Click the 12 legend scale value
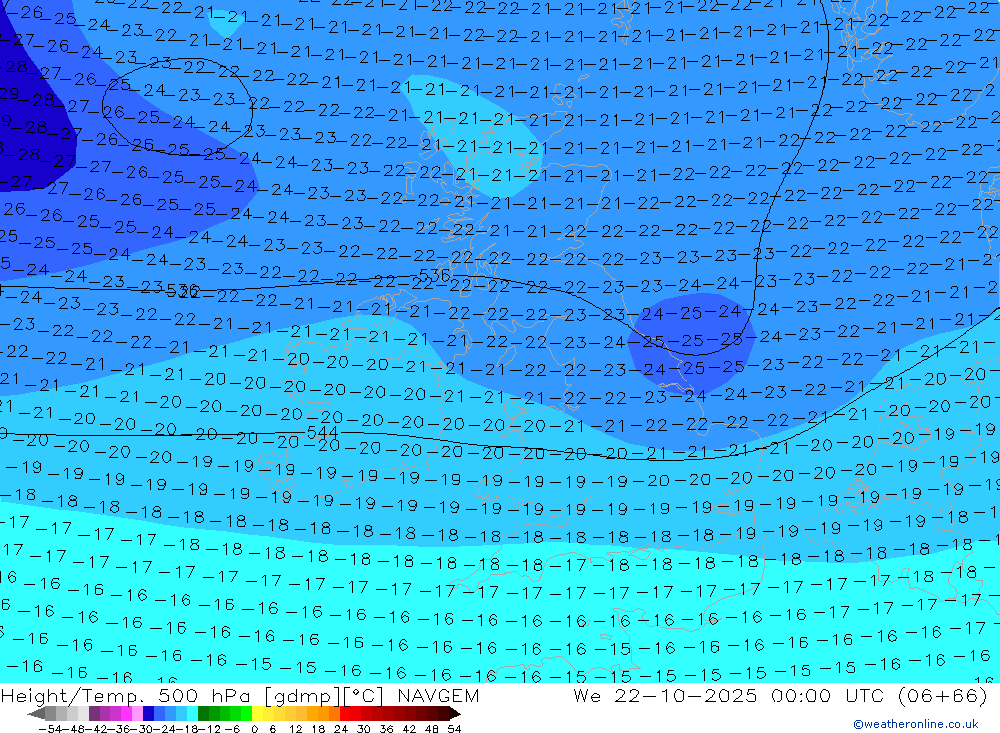The width and height of the screenshot is (1000, 733). [295, 729]
